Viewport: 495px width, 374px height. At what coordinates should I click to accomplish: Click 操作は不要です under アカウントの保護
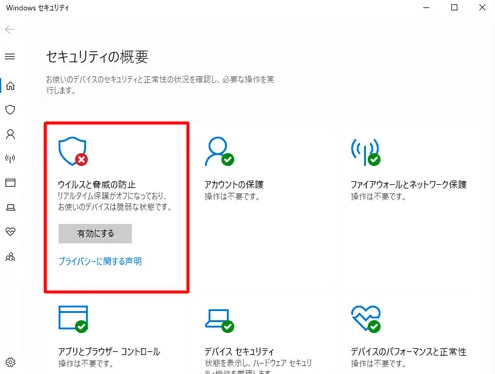(232, 196)
